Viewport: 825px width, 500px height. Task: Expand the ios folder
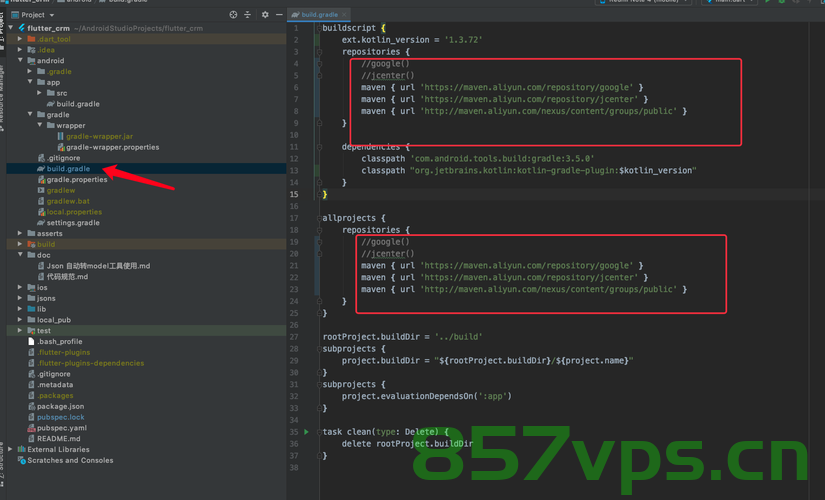pyautogui.click(x=20, y=287)
